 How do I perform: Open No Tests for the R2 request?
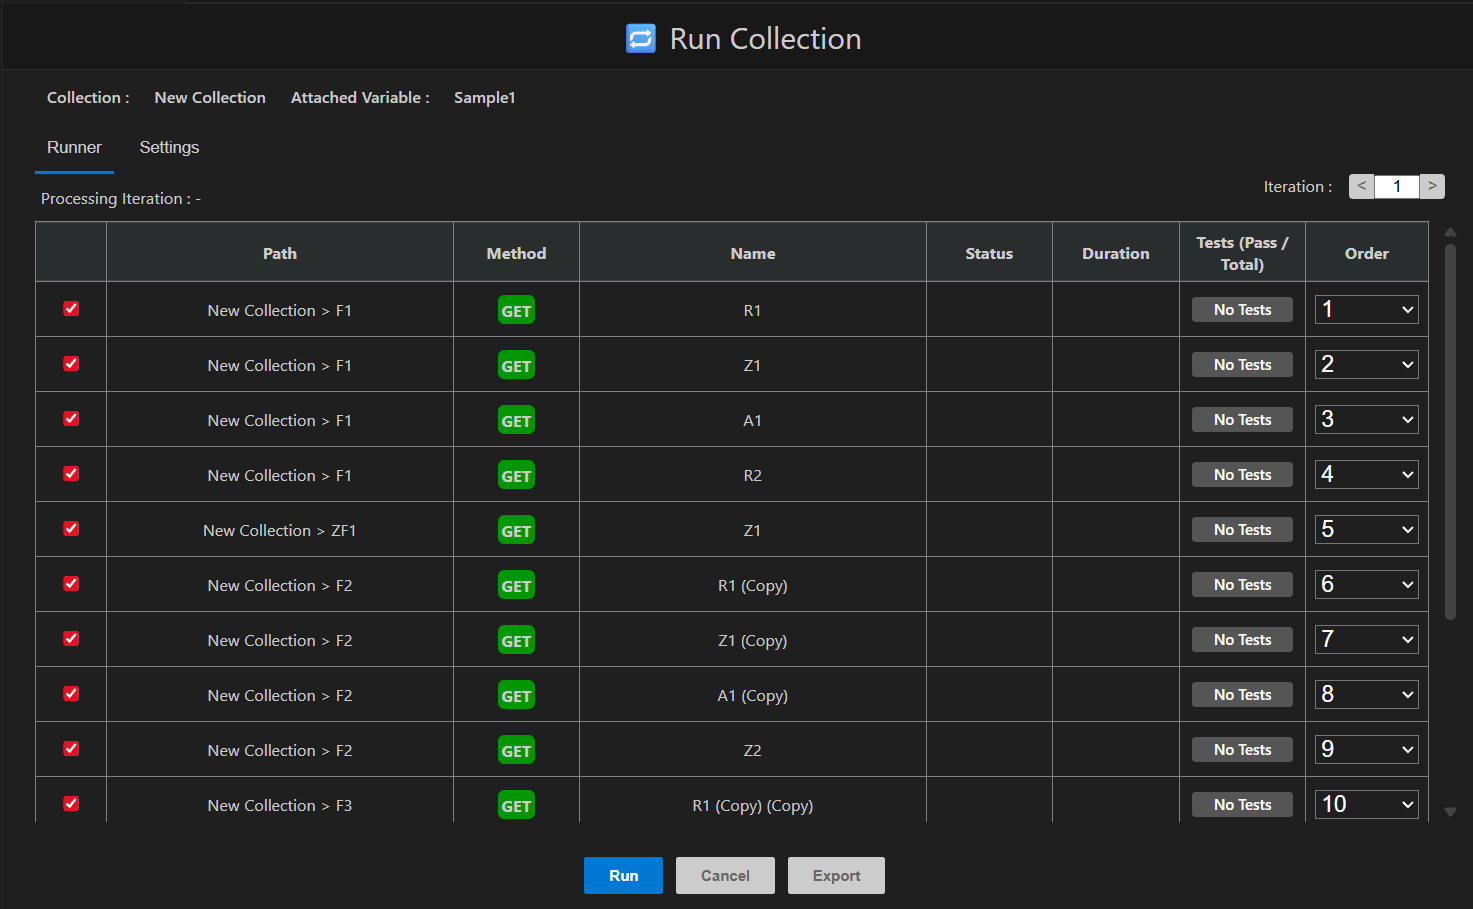[1242, 475]
